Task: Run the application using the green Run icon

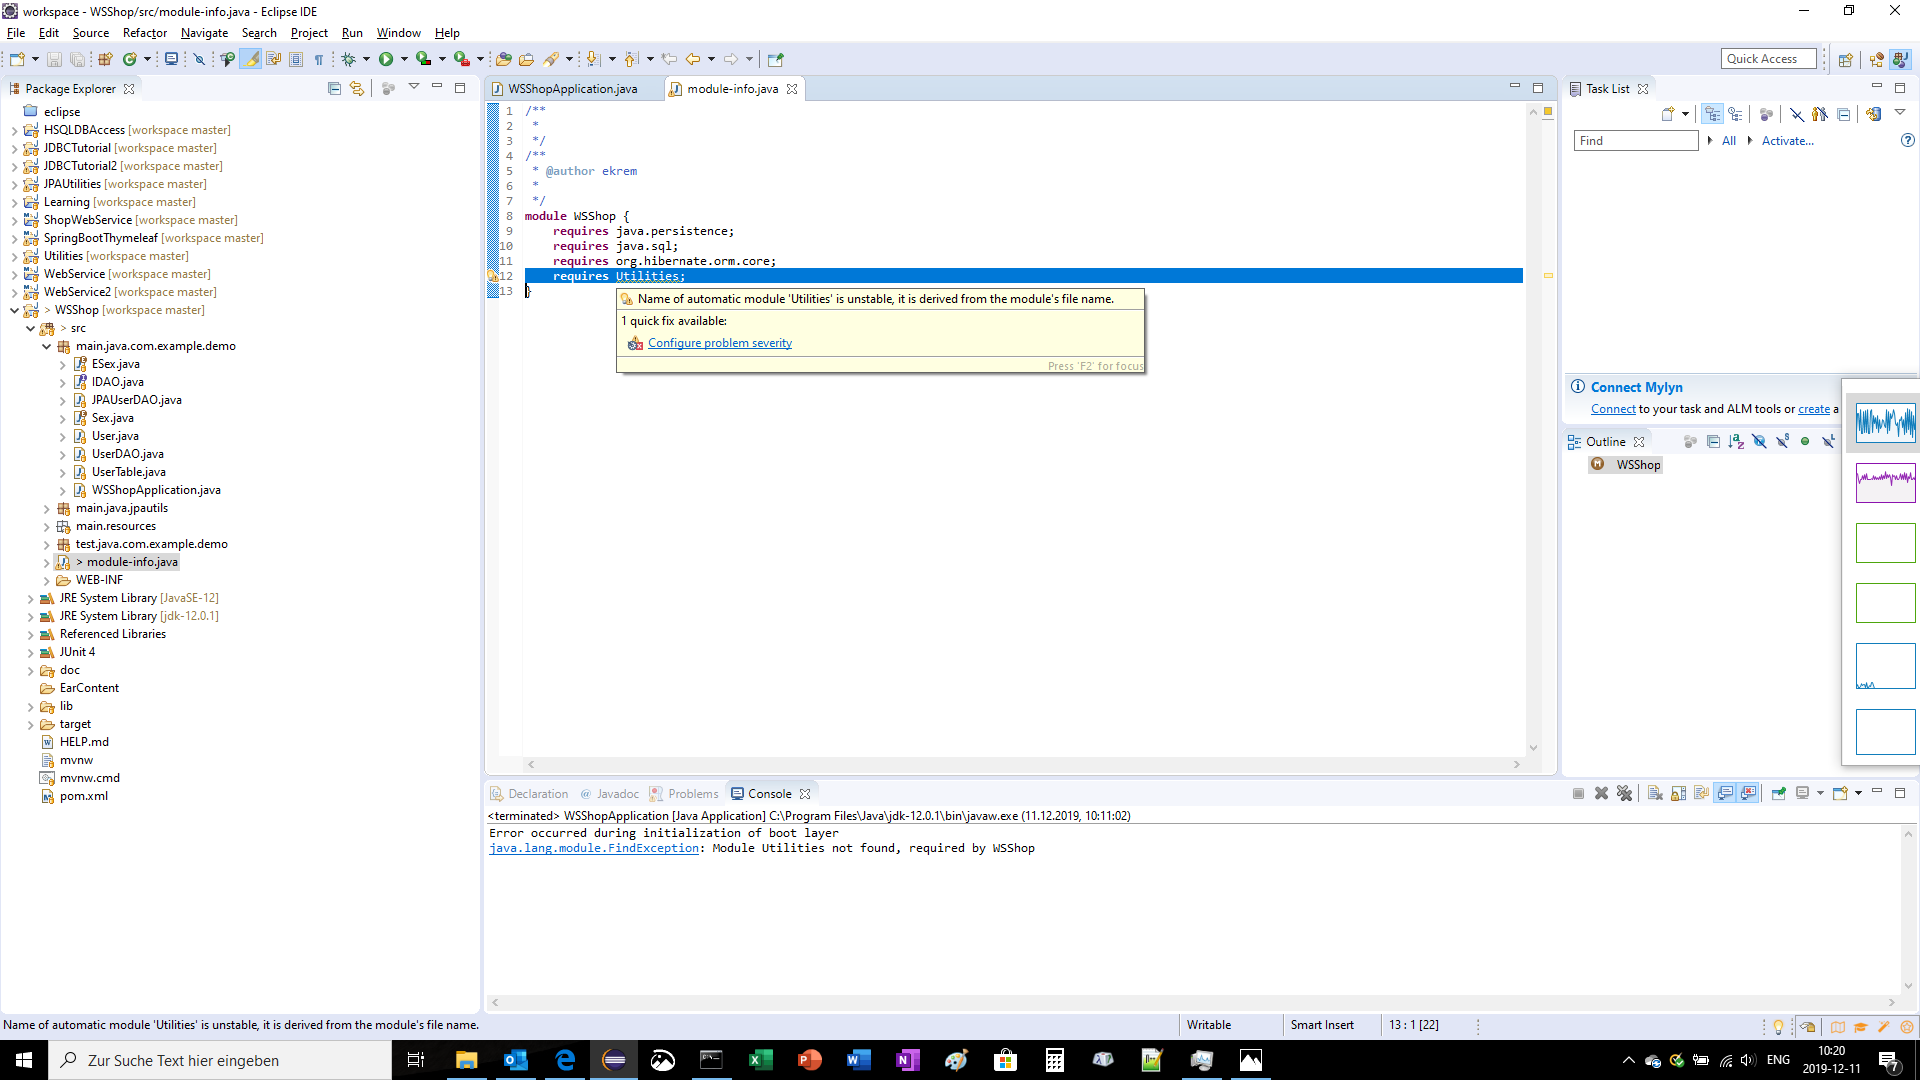Action: tap(387, 58)
